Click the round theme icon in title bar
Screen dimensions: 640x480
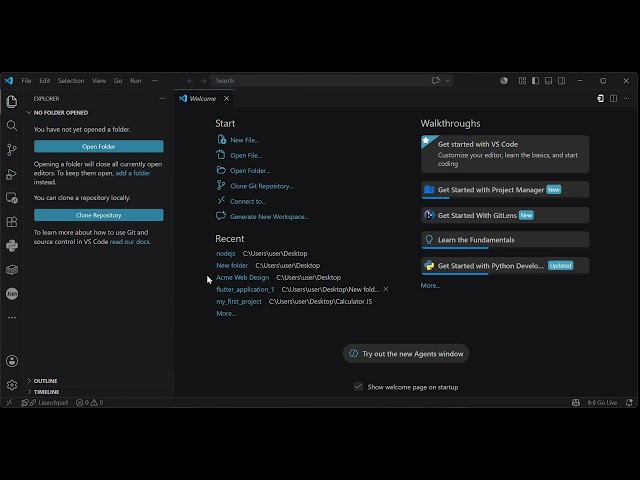[x=504, y=81]
